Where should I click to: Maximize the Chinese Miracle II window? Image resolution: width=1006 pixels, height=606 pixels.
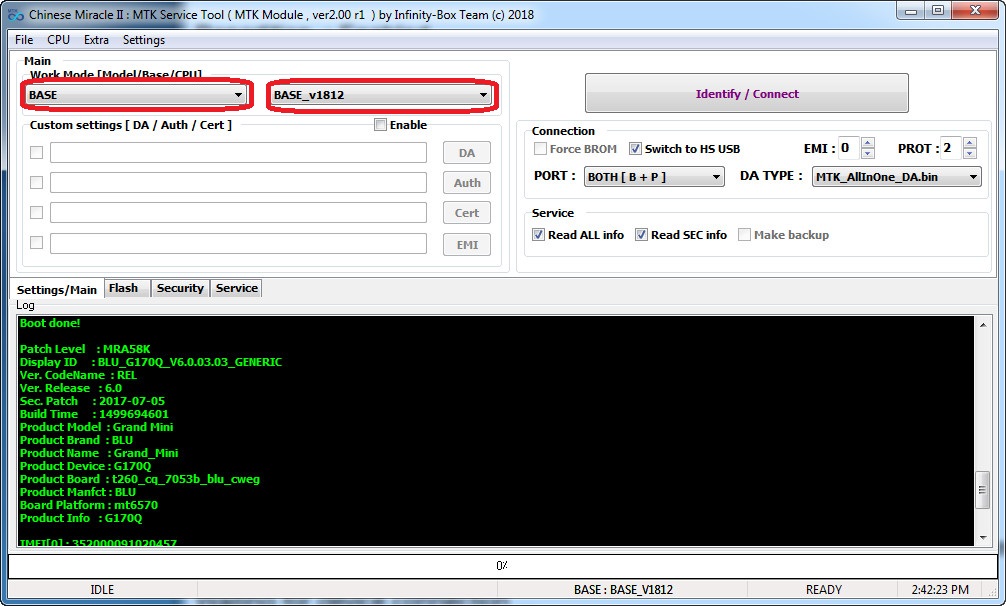coord(937,11)
